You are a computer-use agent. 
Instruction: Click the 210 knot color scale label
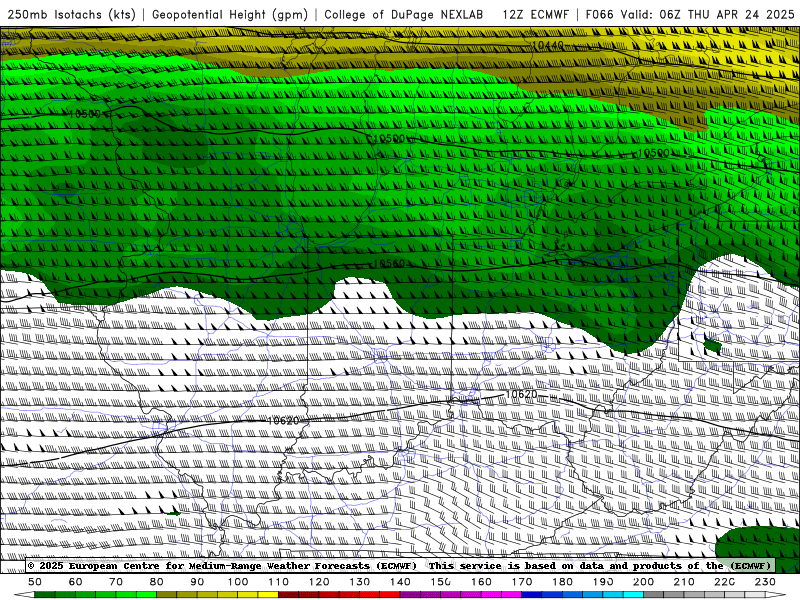tap(684, 582)
